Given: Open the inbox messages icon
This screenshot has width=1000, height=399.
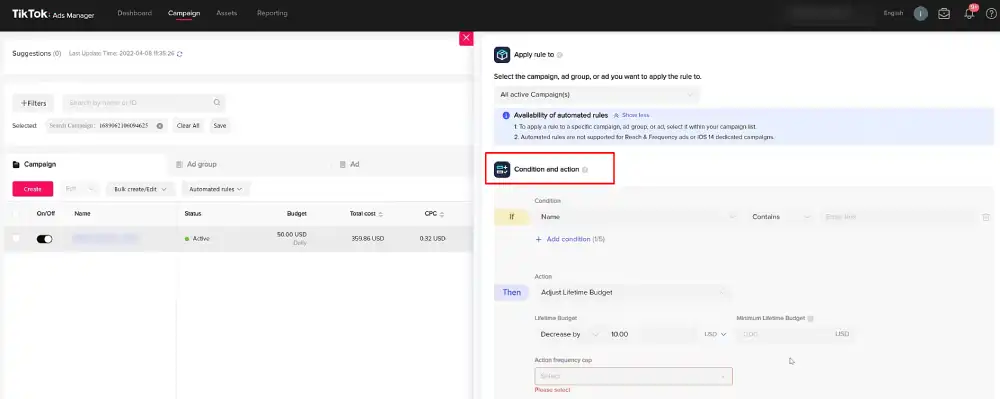Looking at the screenshot, I should pyautogui.click(x=944, y=13).
